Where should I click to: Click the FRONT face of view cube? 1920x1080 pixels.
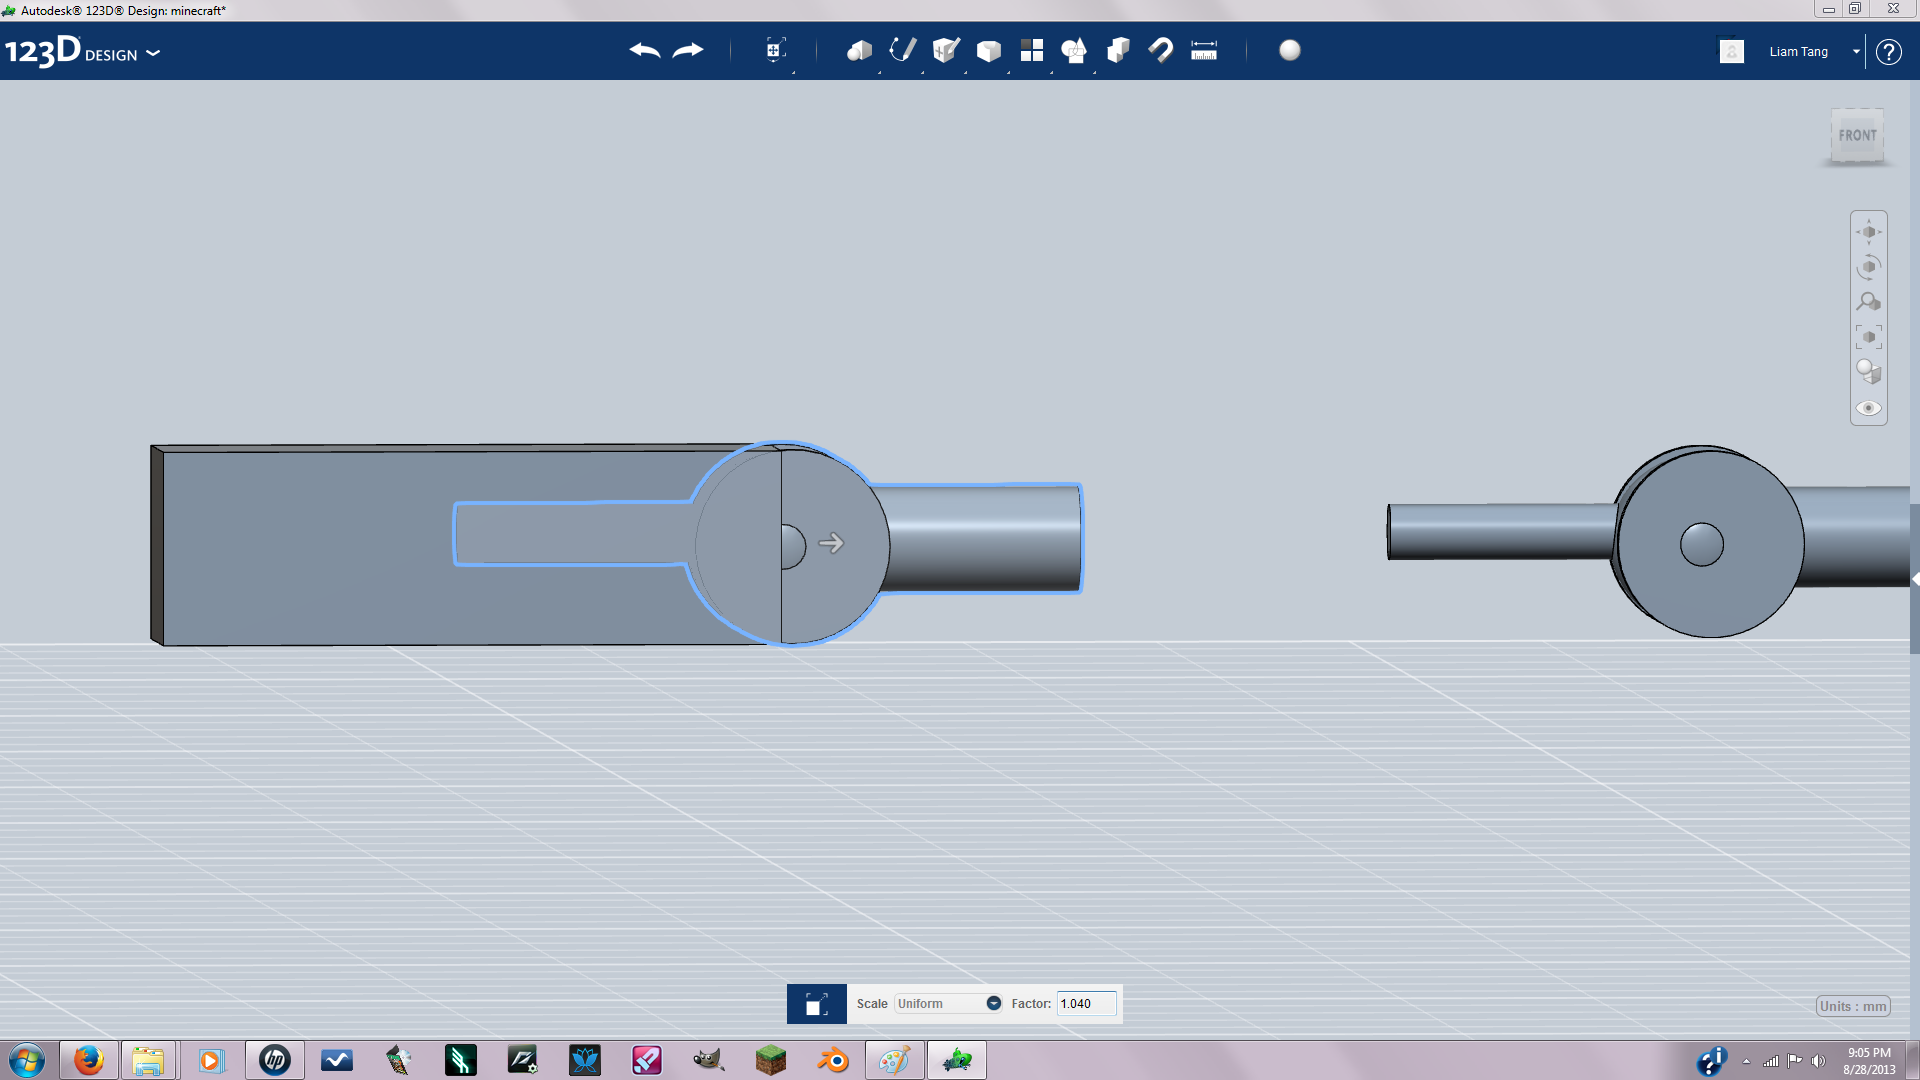click(1857, 136)
